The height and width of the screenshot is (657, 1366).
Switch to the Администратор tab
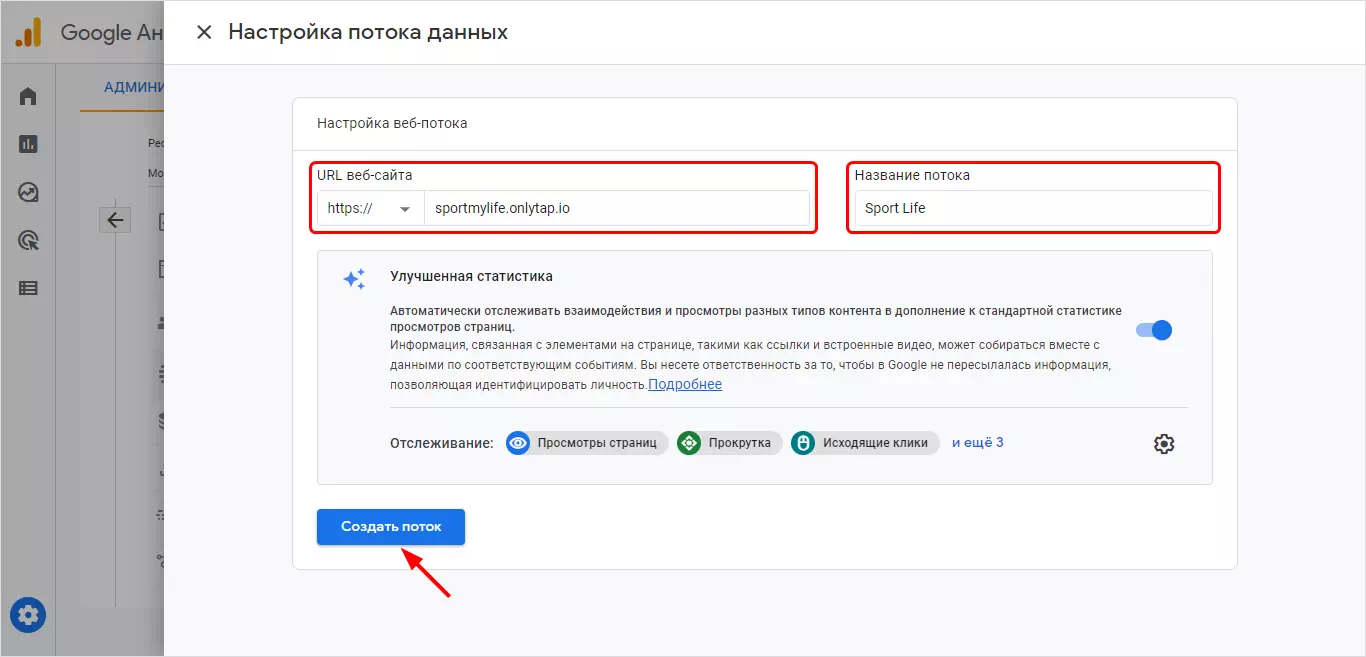click(x=133, y=87)
